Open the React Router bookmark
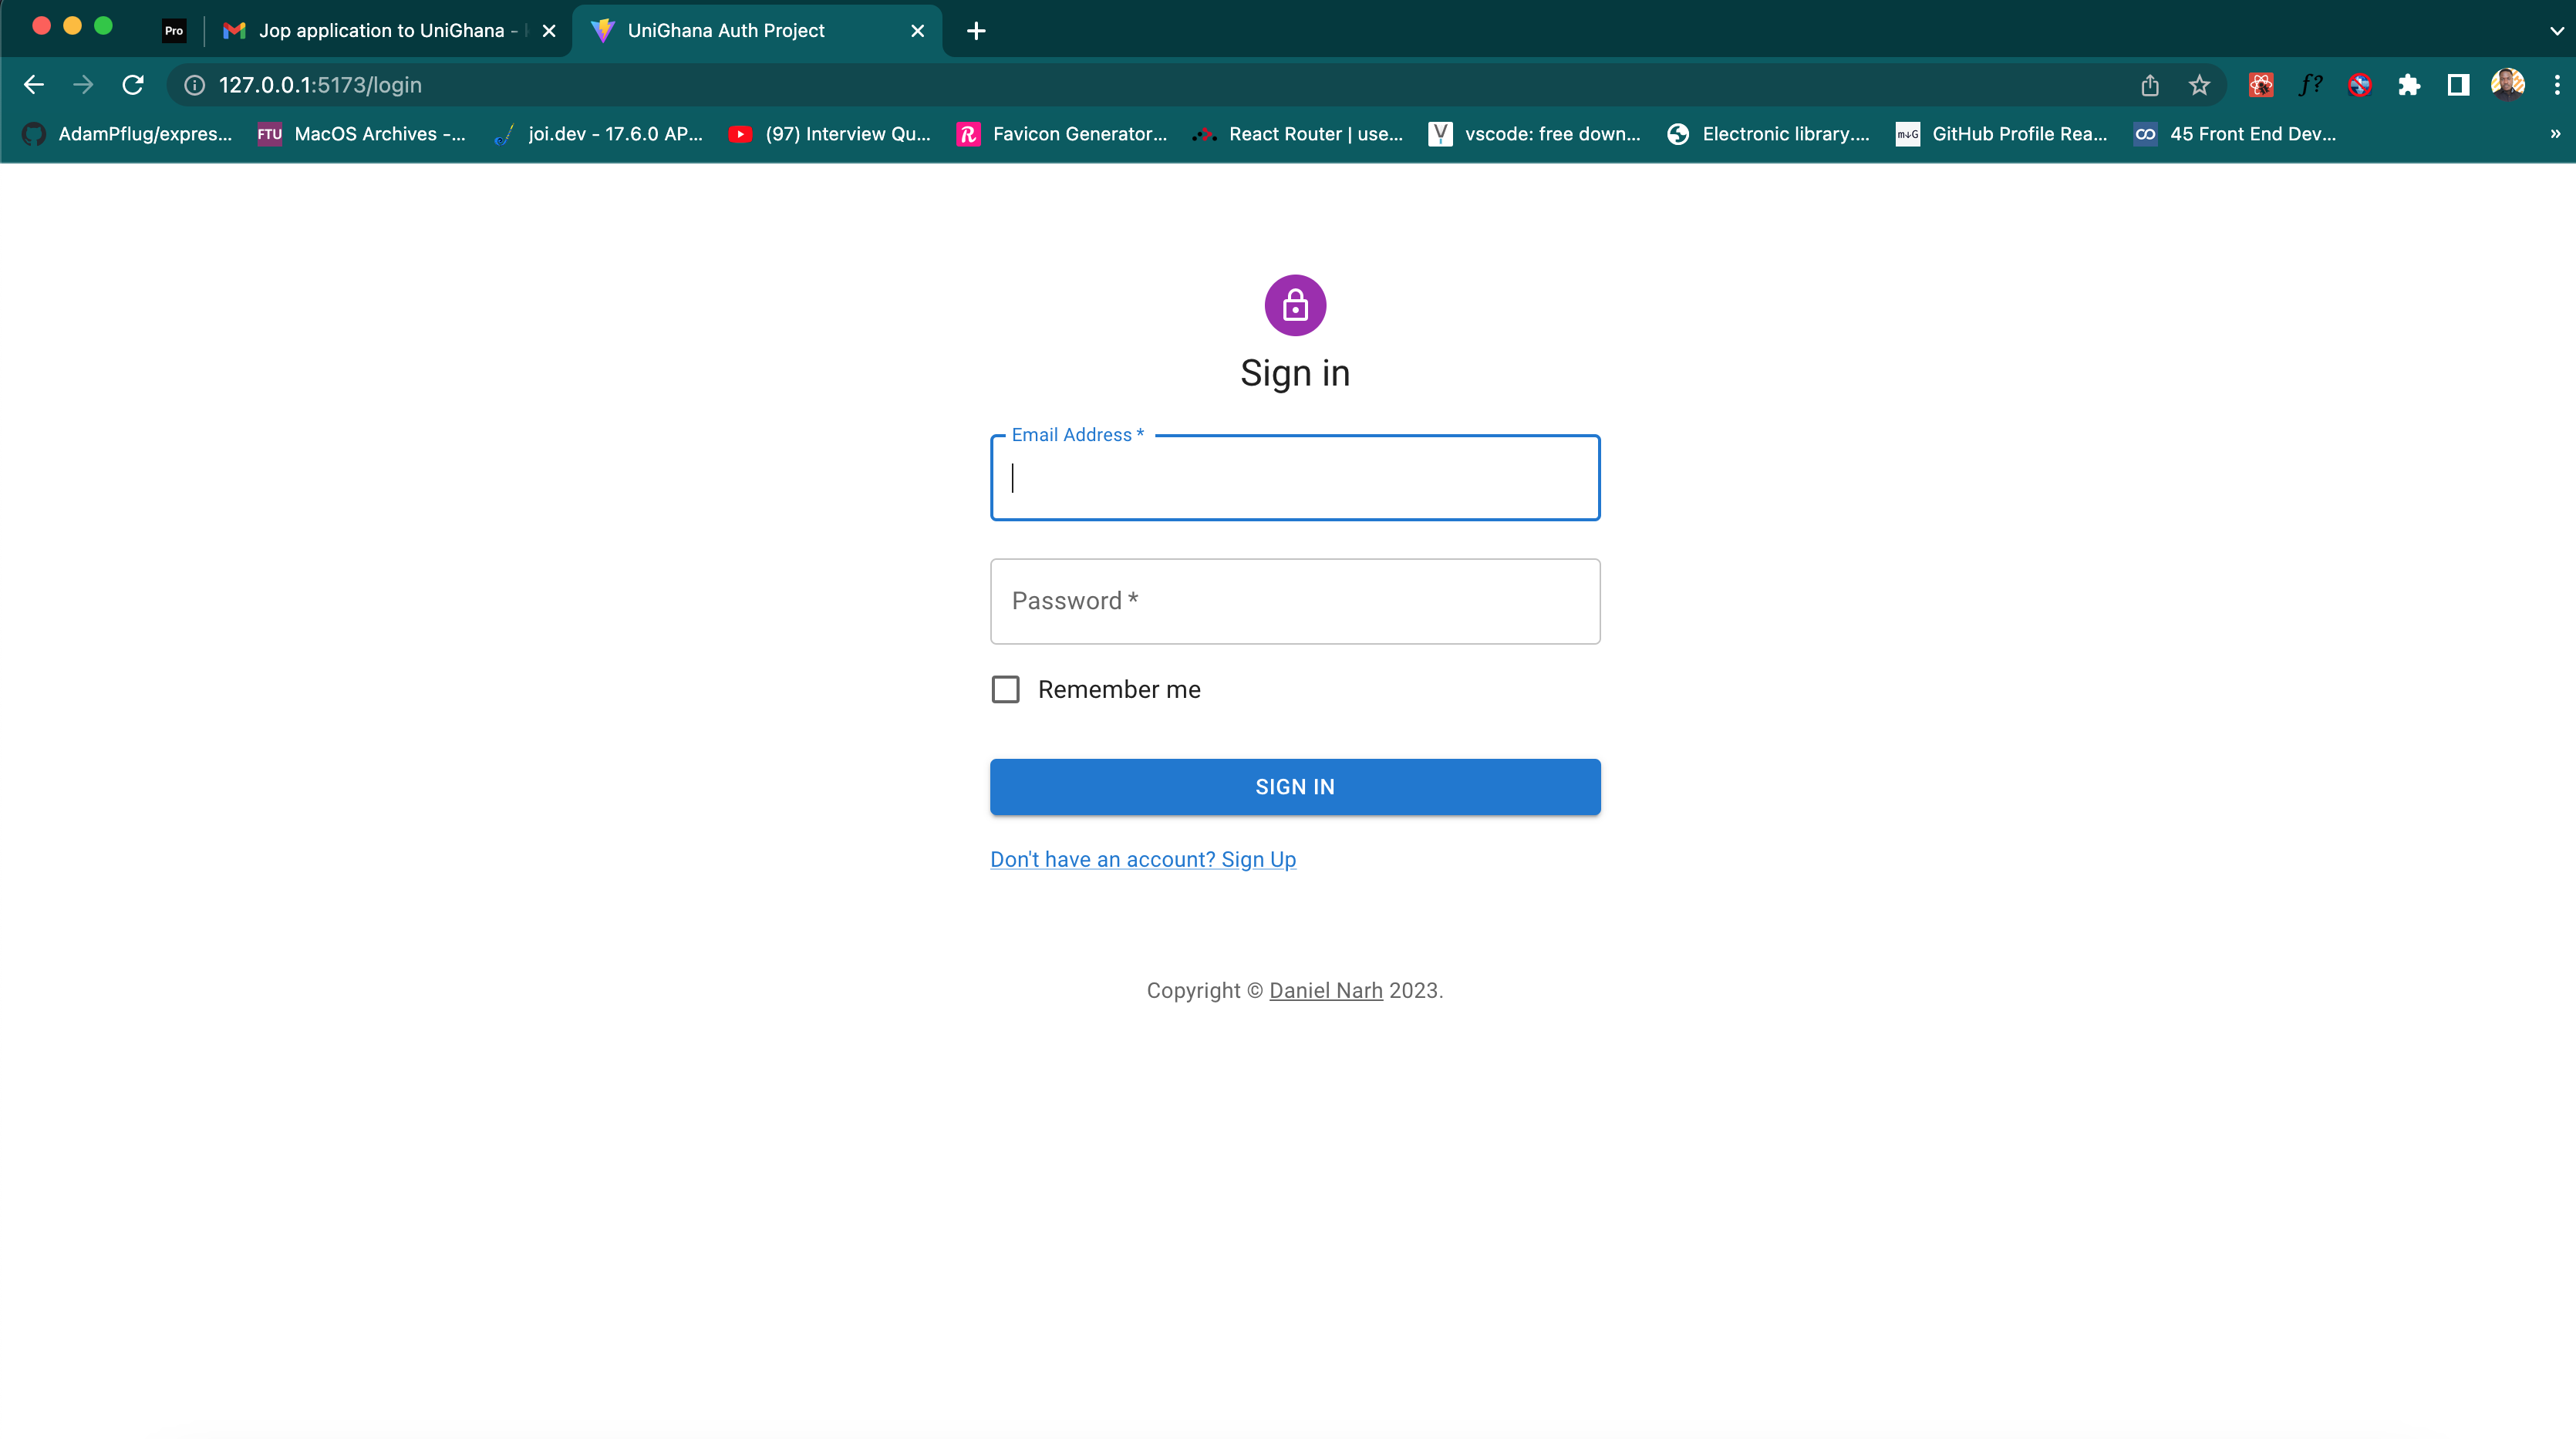2576x1439 pixels. pos(1299,134)
